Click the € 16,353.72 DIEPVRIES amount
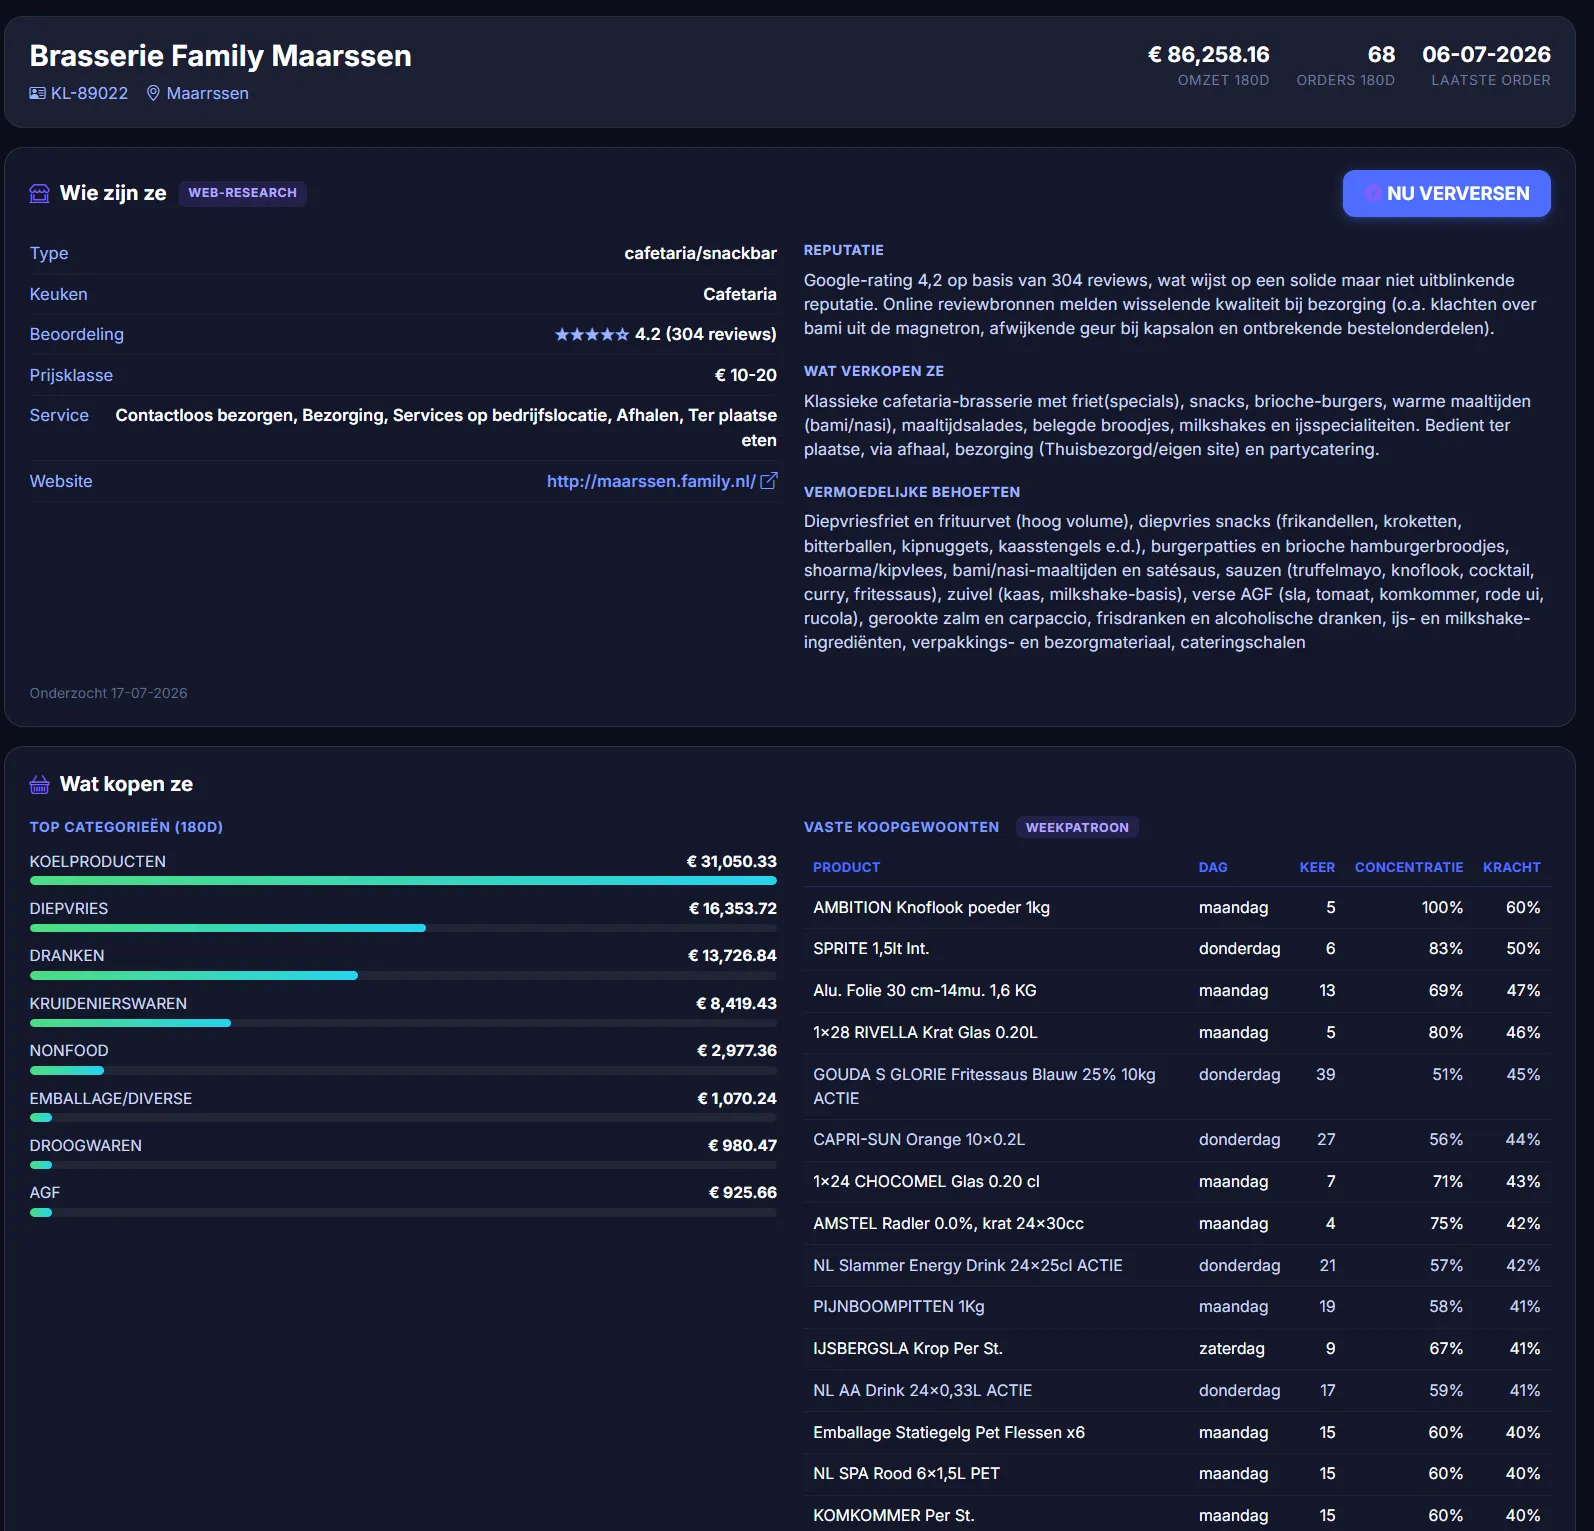 tap(732, 908)
